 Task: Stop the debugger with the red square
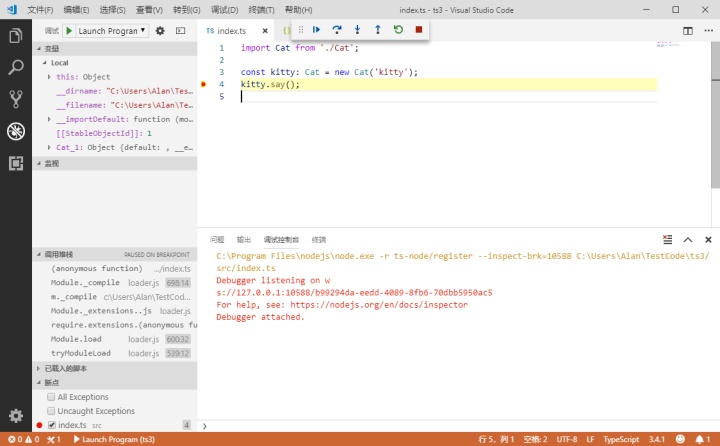[419, 30]
